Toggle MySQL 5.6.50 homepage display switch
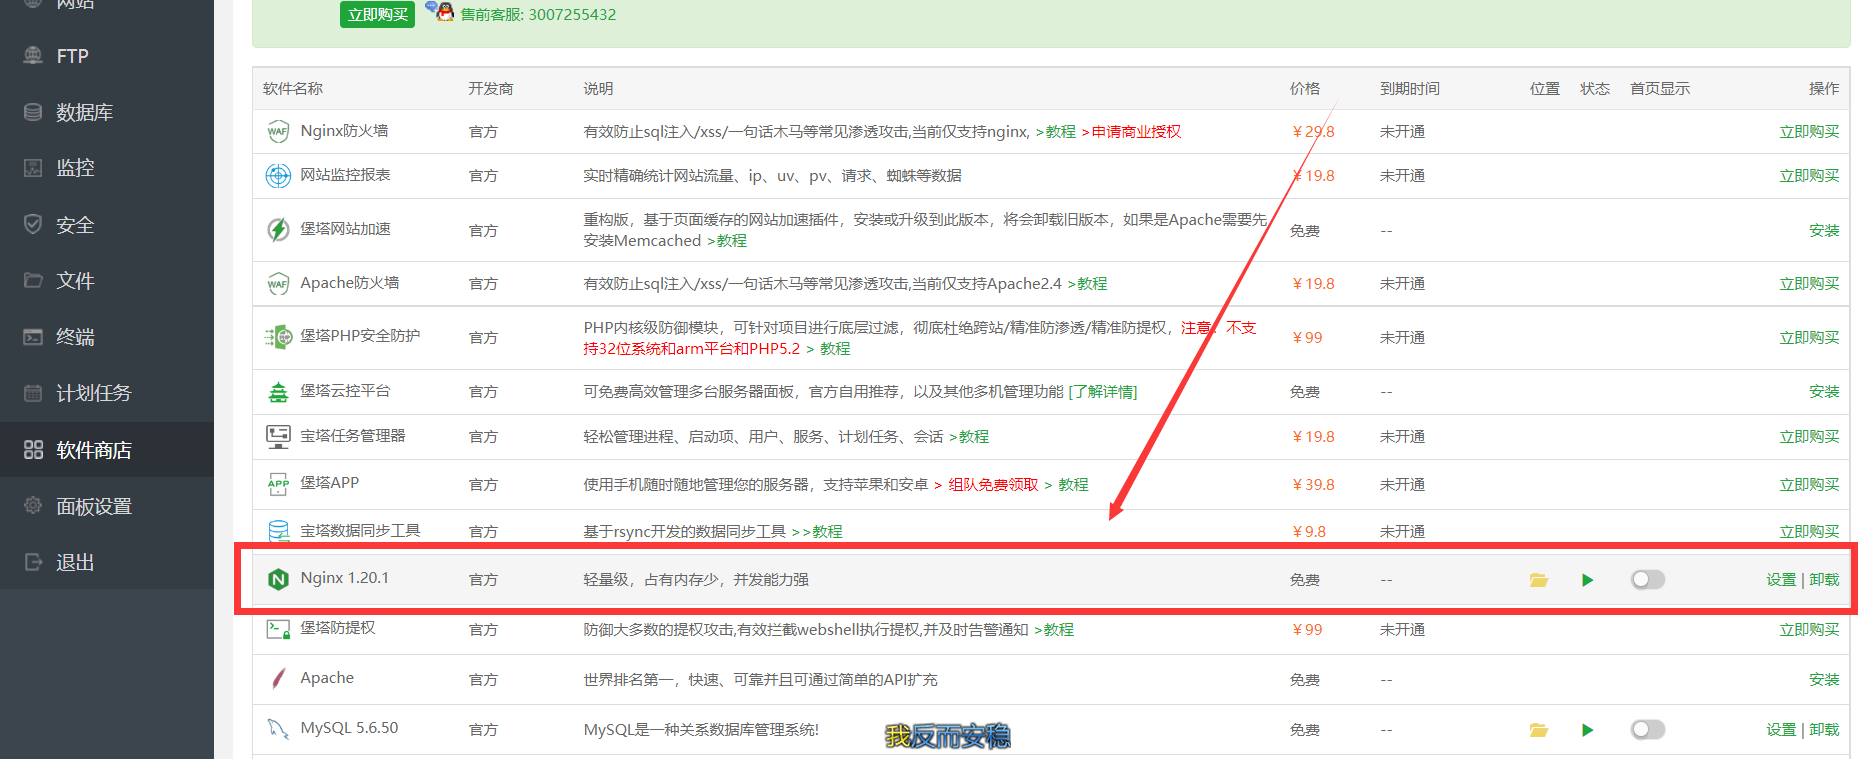 coord(1647,729)
